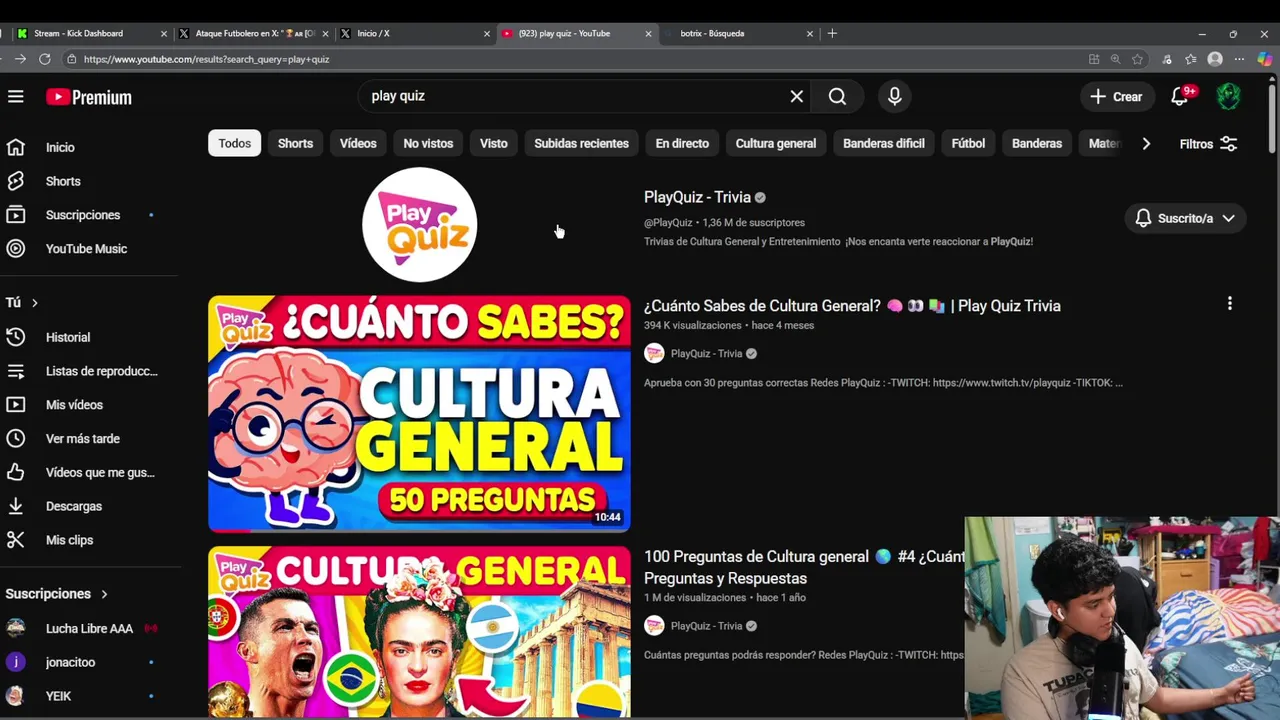1280x720 pixels.
Task: Close the play quiz - YouTube tab
Action: (x=648, y=33)
